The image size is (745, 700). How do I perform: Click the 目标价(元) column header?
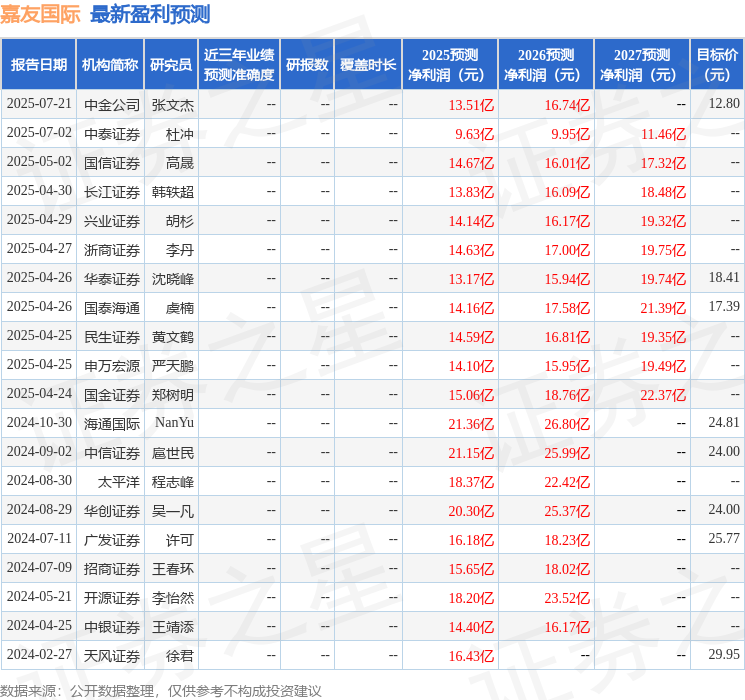(716, 65)
